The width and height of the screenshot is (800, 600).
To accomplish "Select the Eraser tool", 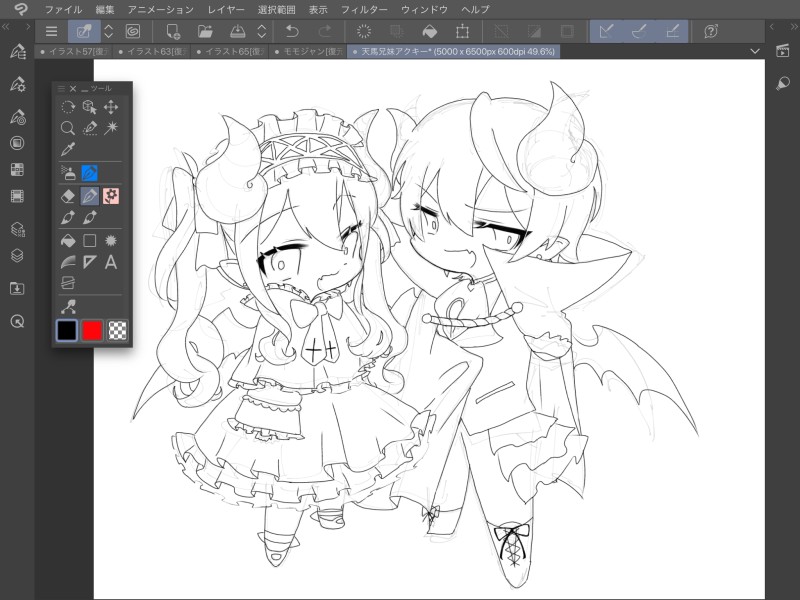I will pyautogui.click(x=68, y=196).
